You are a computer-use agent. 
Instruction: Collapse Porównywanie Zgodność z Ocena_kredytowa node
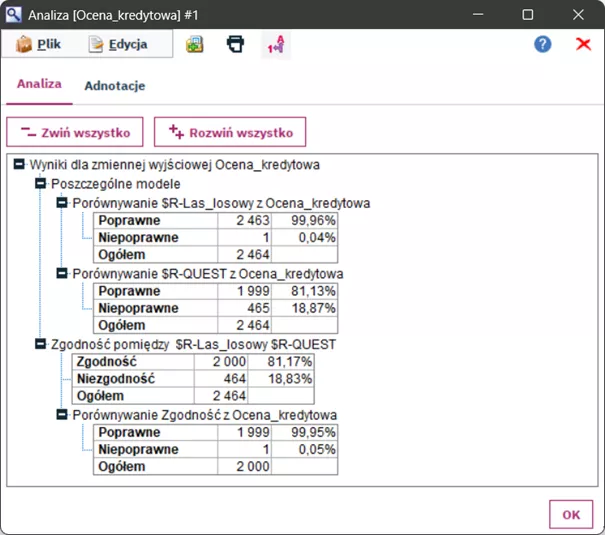(x=62, y=415)
